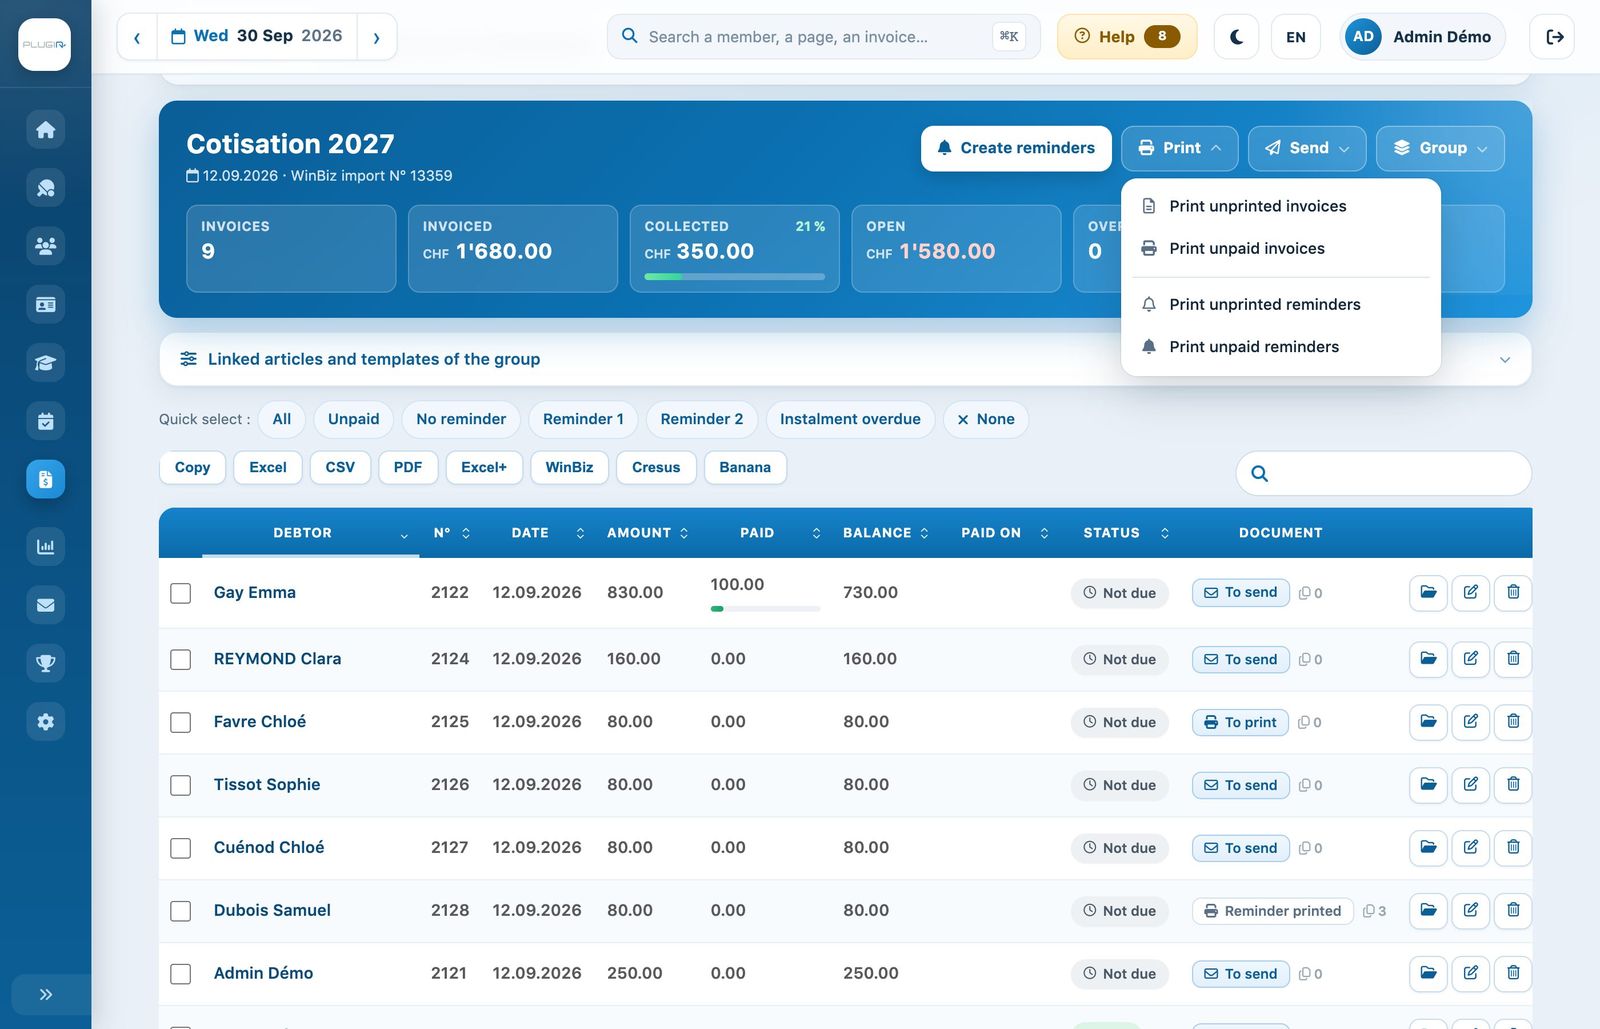Click the logout icon in top bar
This screenshot has height=1029, width=1600.
[1553, 37]
